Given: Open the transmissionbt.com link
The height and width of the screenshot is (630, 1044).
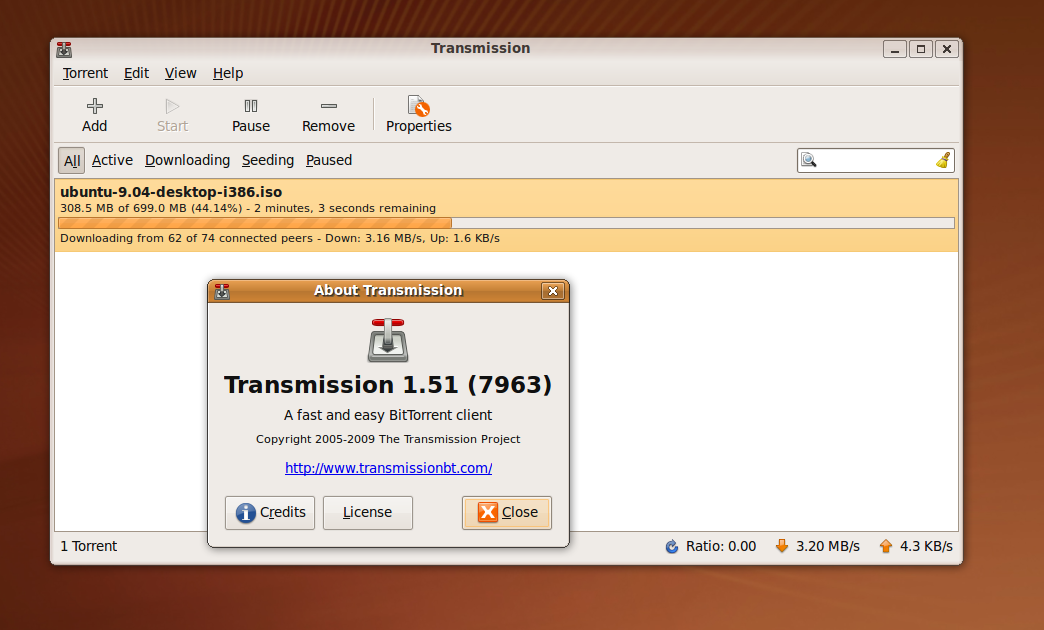Looking at the screenshot, I should (388, 468).
